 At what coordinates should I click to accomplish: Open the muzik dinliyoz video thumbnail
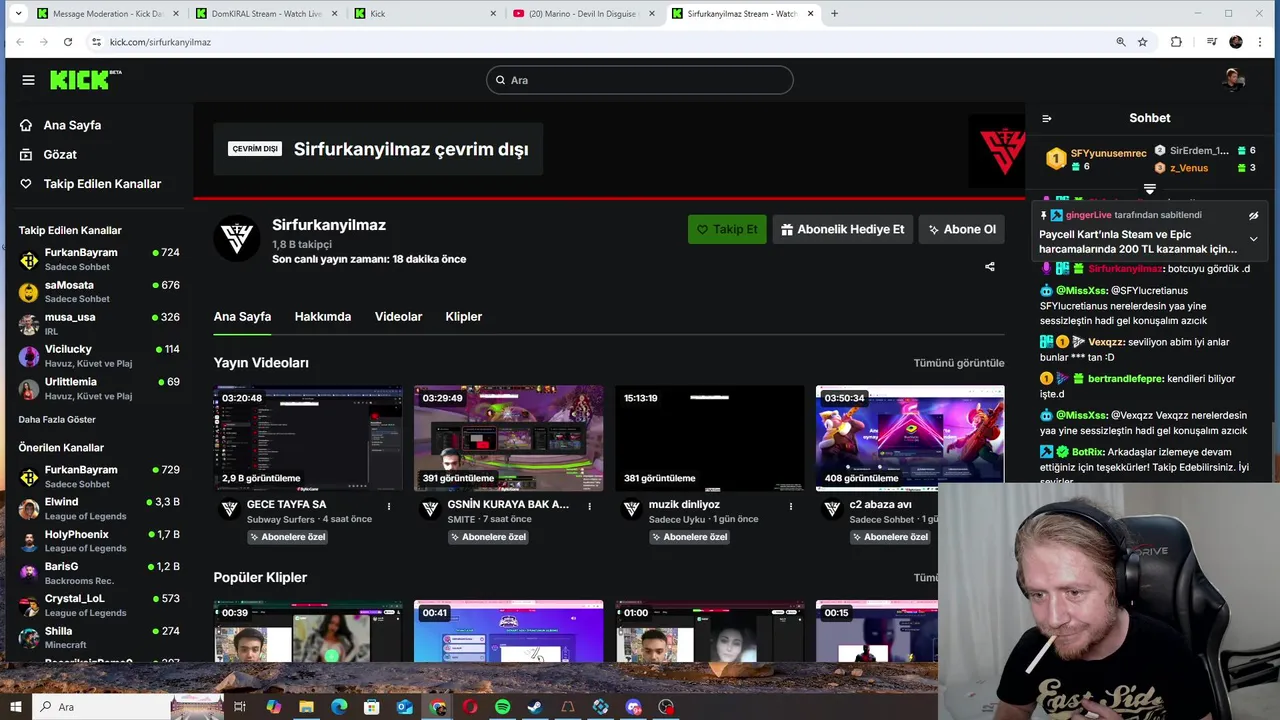710,438
